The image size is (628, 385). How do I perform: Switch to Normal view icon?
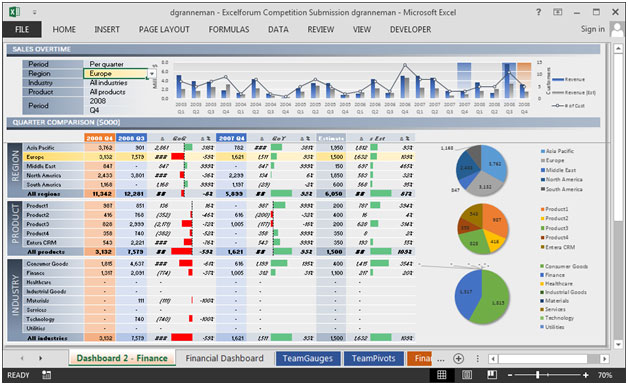(x=441, y=375)
